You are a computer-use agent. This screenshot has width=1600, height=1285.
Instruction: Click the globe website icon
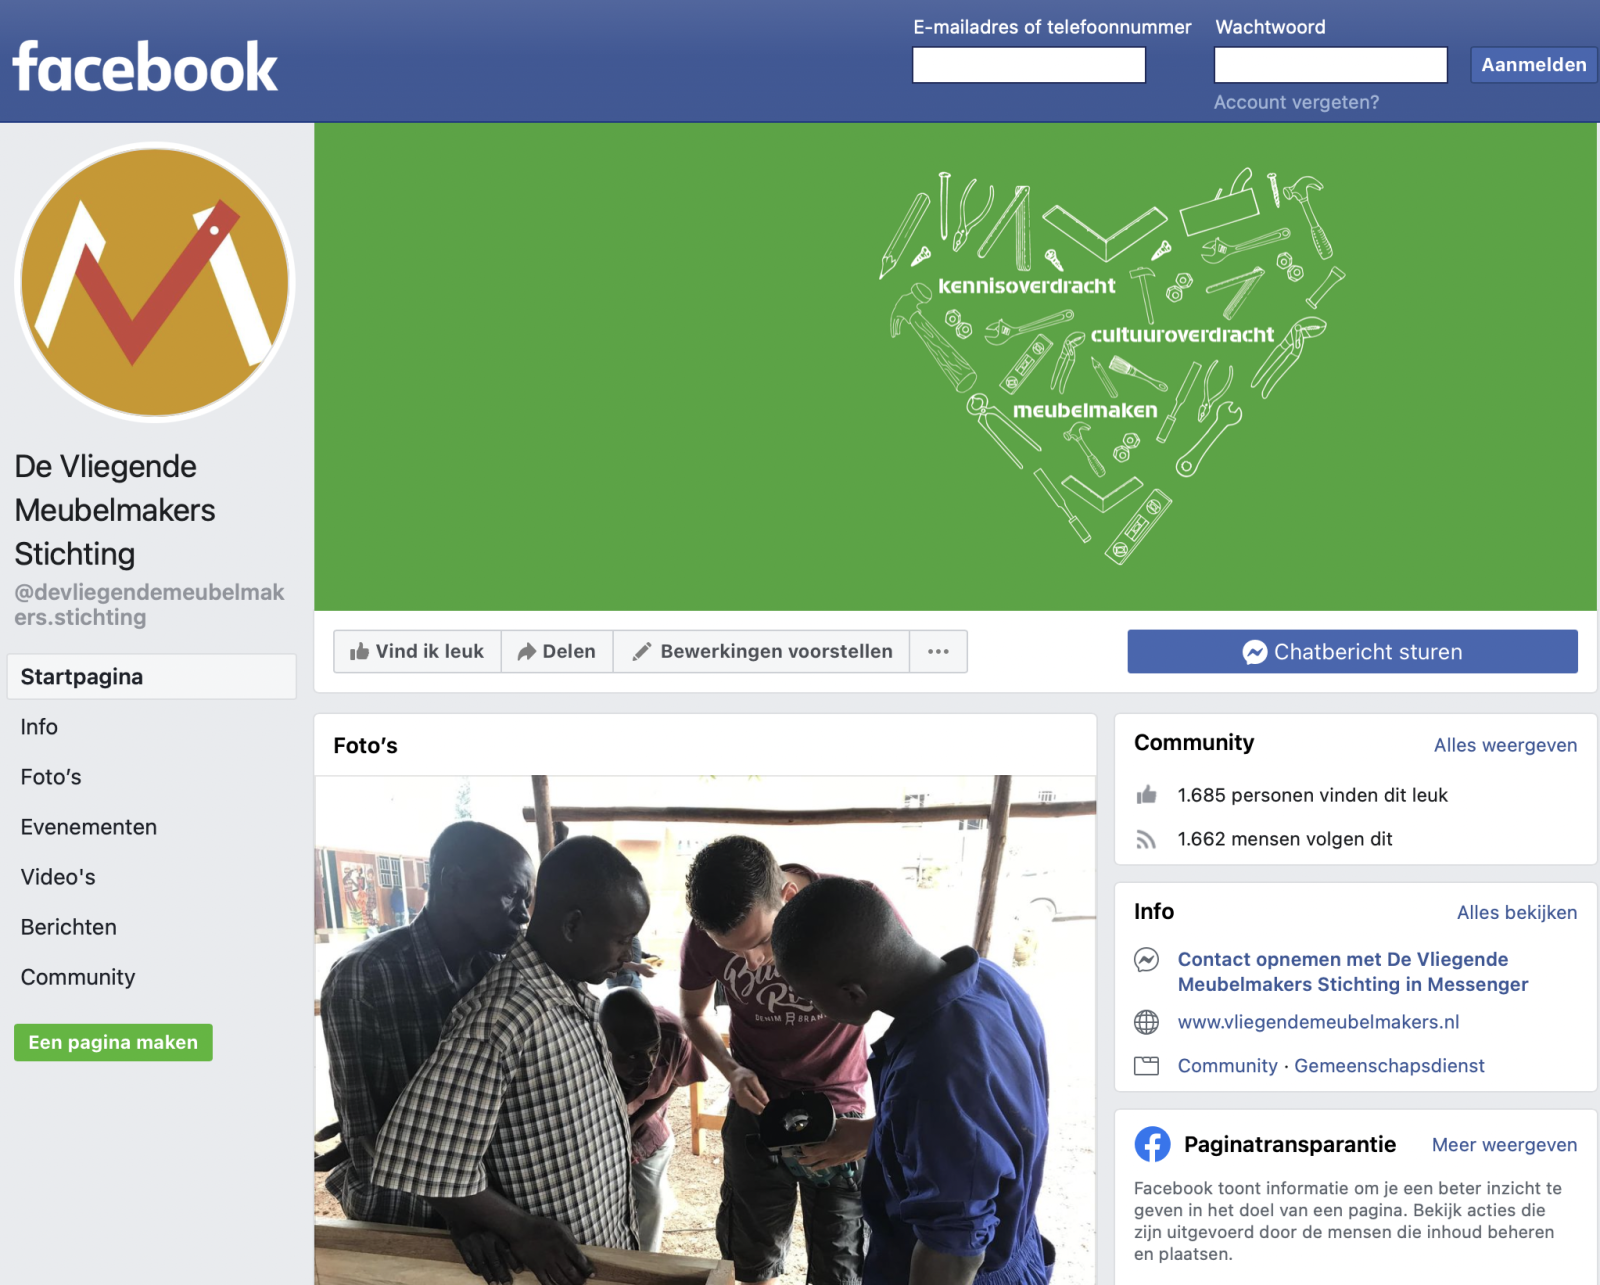1146,1022
